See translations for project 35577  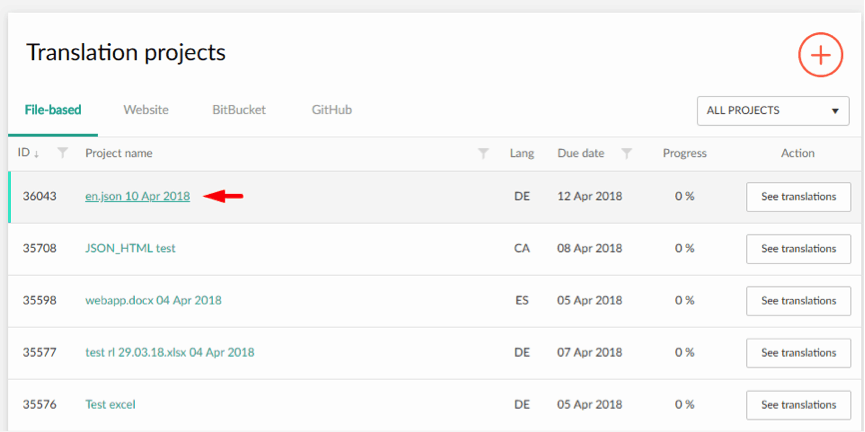[798, 353]
